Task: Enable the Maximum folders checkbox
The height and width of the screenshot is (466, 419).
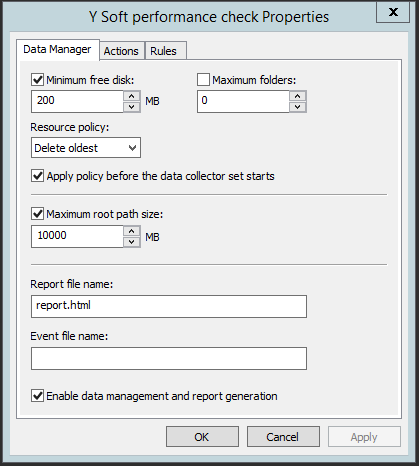Action: [203, 80]
